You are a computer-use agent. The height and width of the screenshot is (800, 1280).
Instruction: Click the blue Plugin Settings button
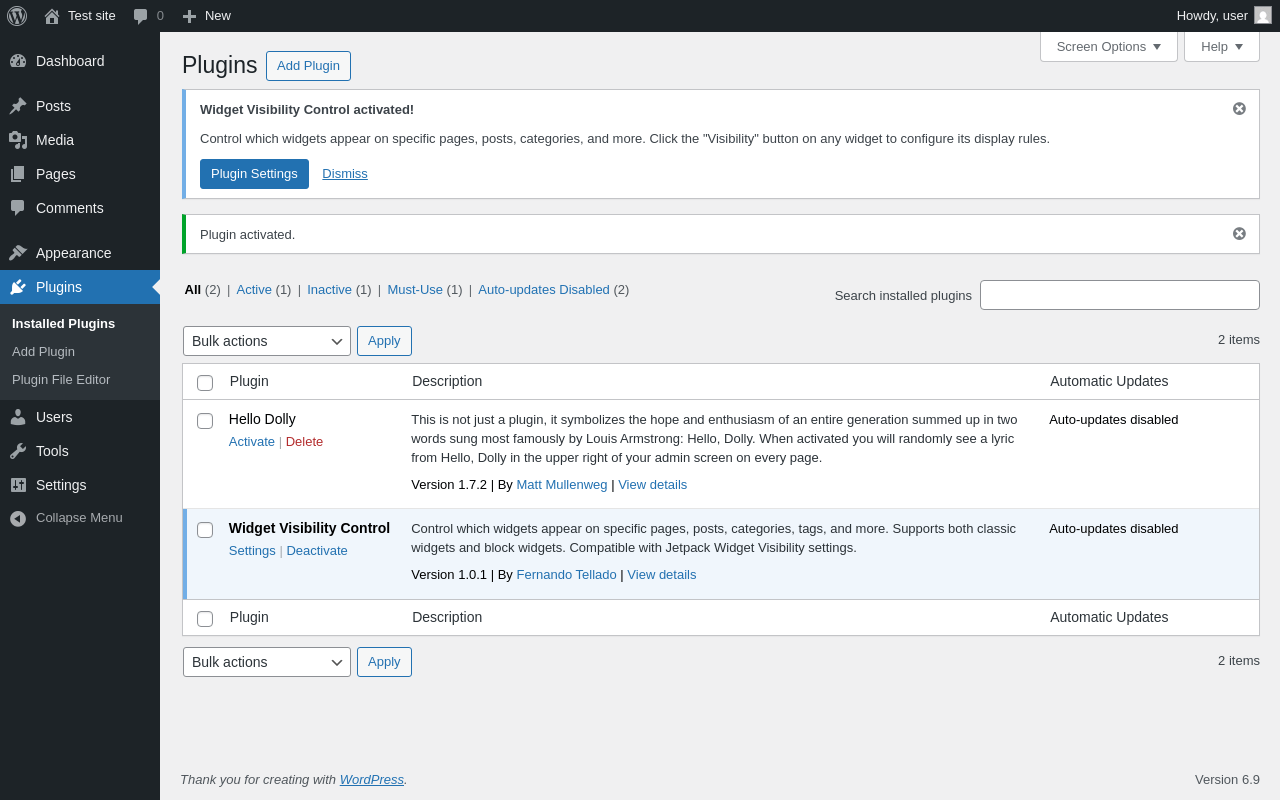point(254,174)
